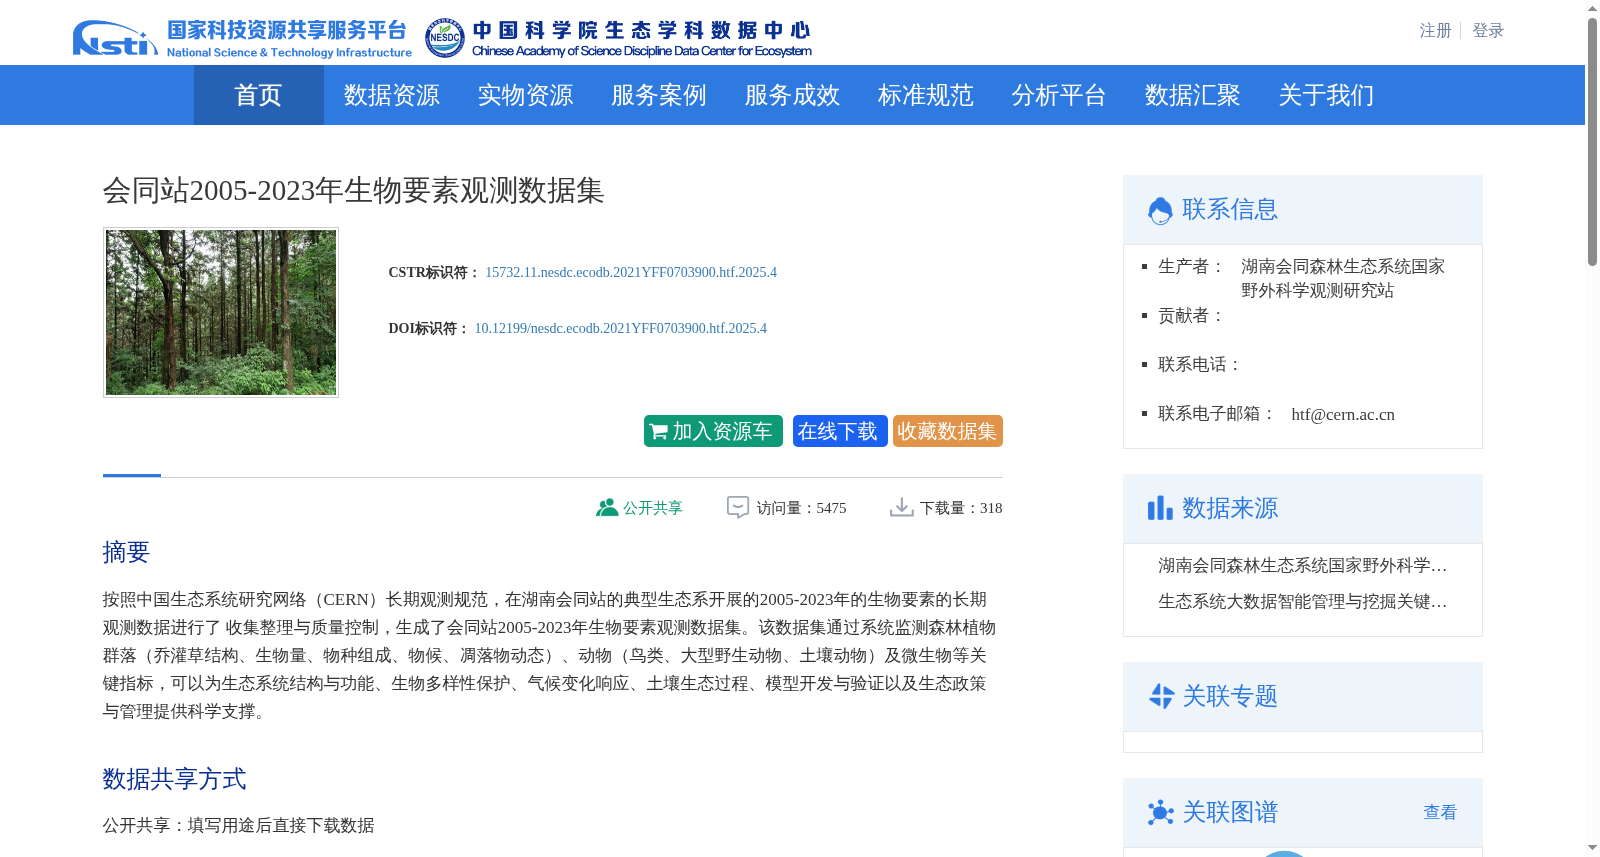Click 在线下载 button

(x=840, y=431)
